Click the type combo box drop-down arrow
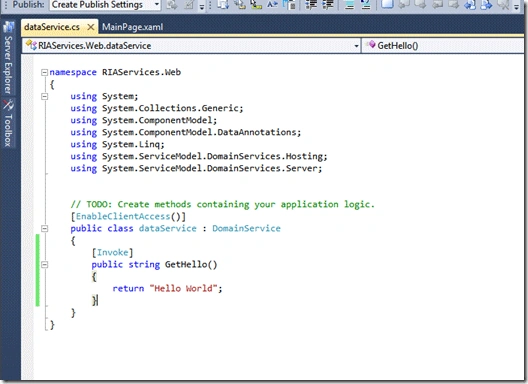 pos(356,46)
